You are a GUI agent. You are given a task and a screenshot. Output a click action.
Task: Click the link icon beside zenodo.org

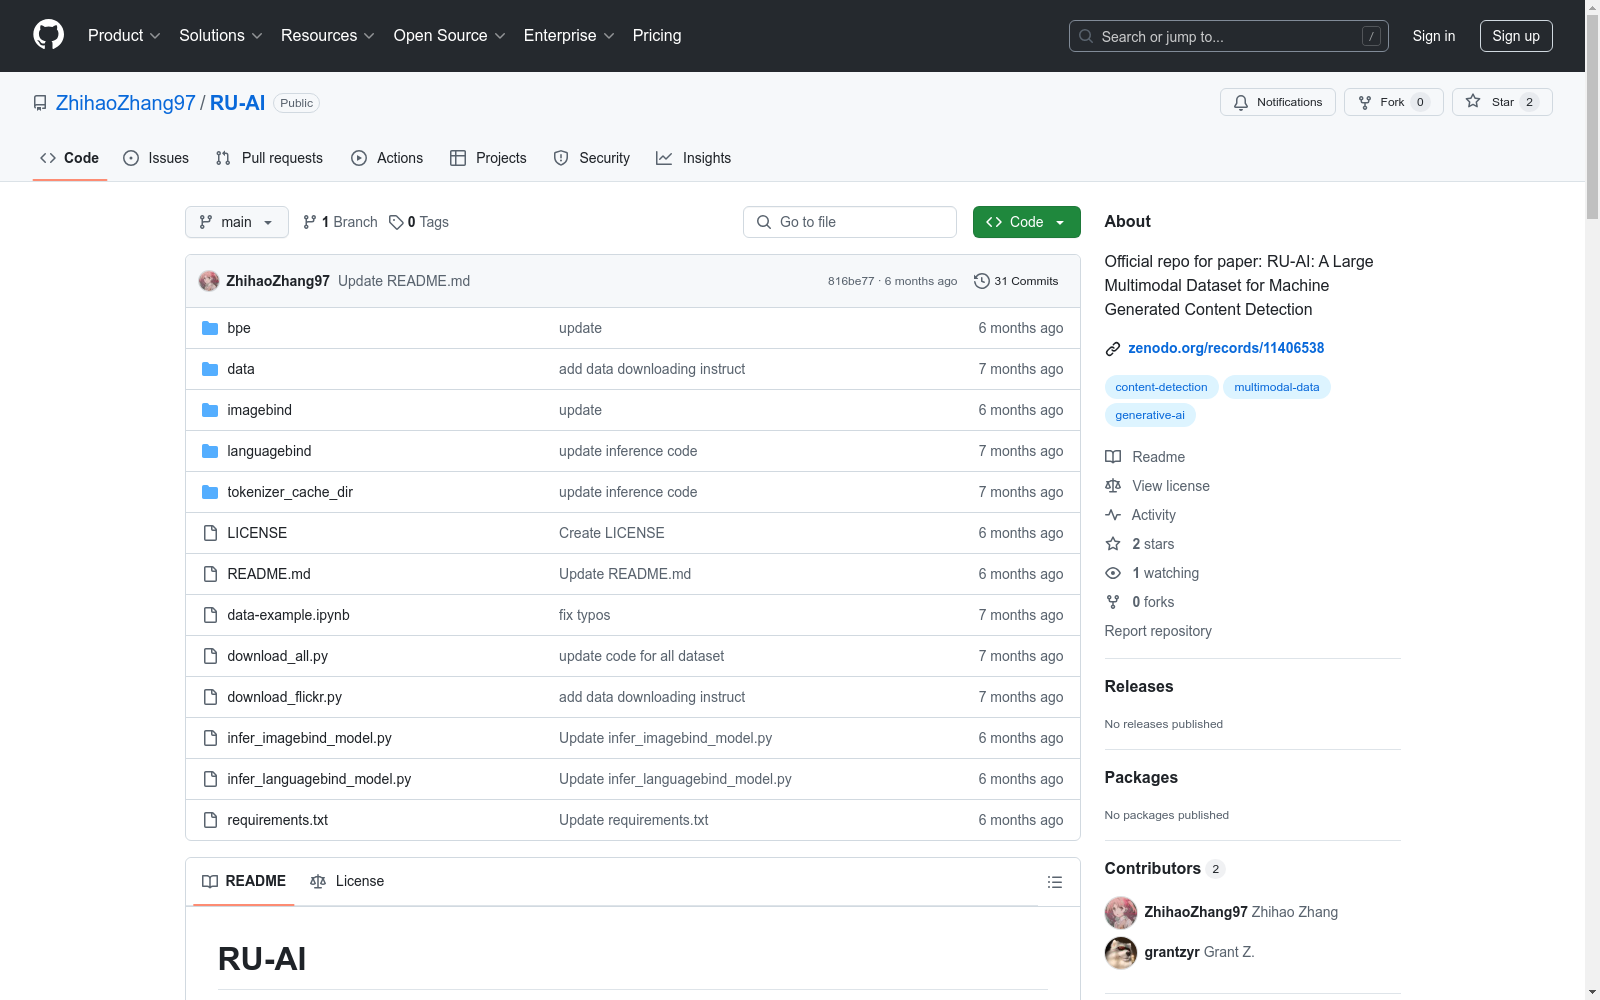pos(1112,349)
